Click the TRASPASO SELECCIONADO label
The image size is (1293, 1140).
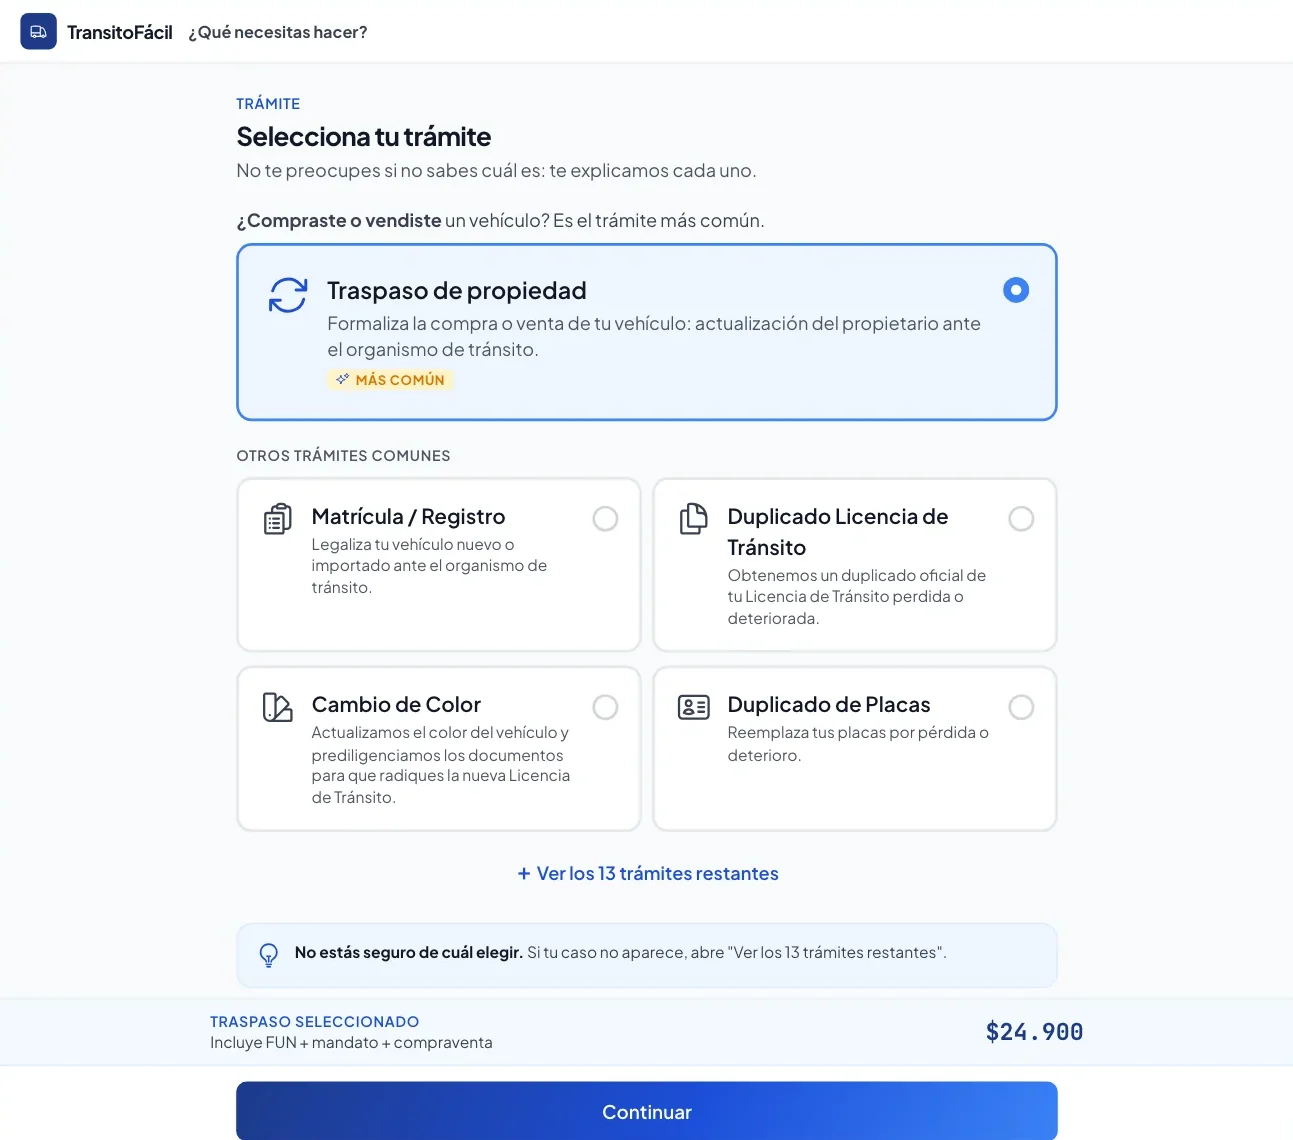[x=314, y=1021]
